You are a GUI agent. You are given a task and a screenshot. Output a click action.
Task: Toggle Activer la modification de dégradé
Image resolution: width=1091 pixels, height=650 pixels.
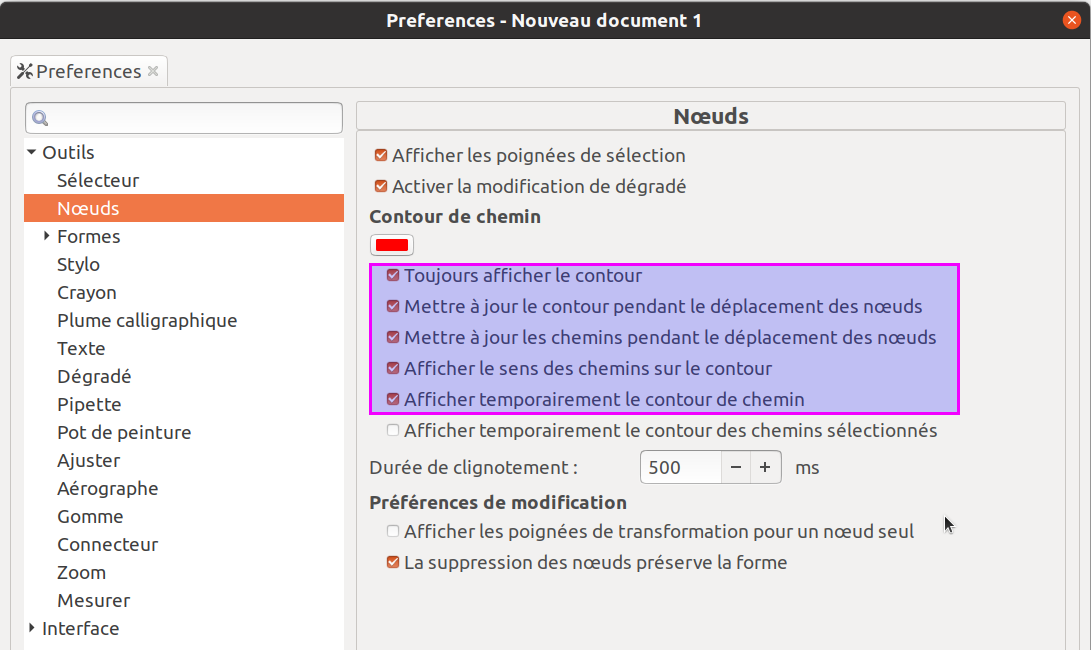(x=381, y=186)
